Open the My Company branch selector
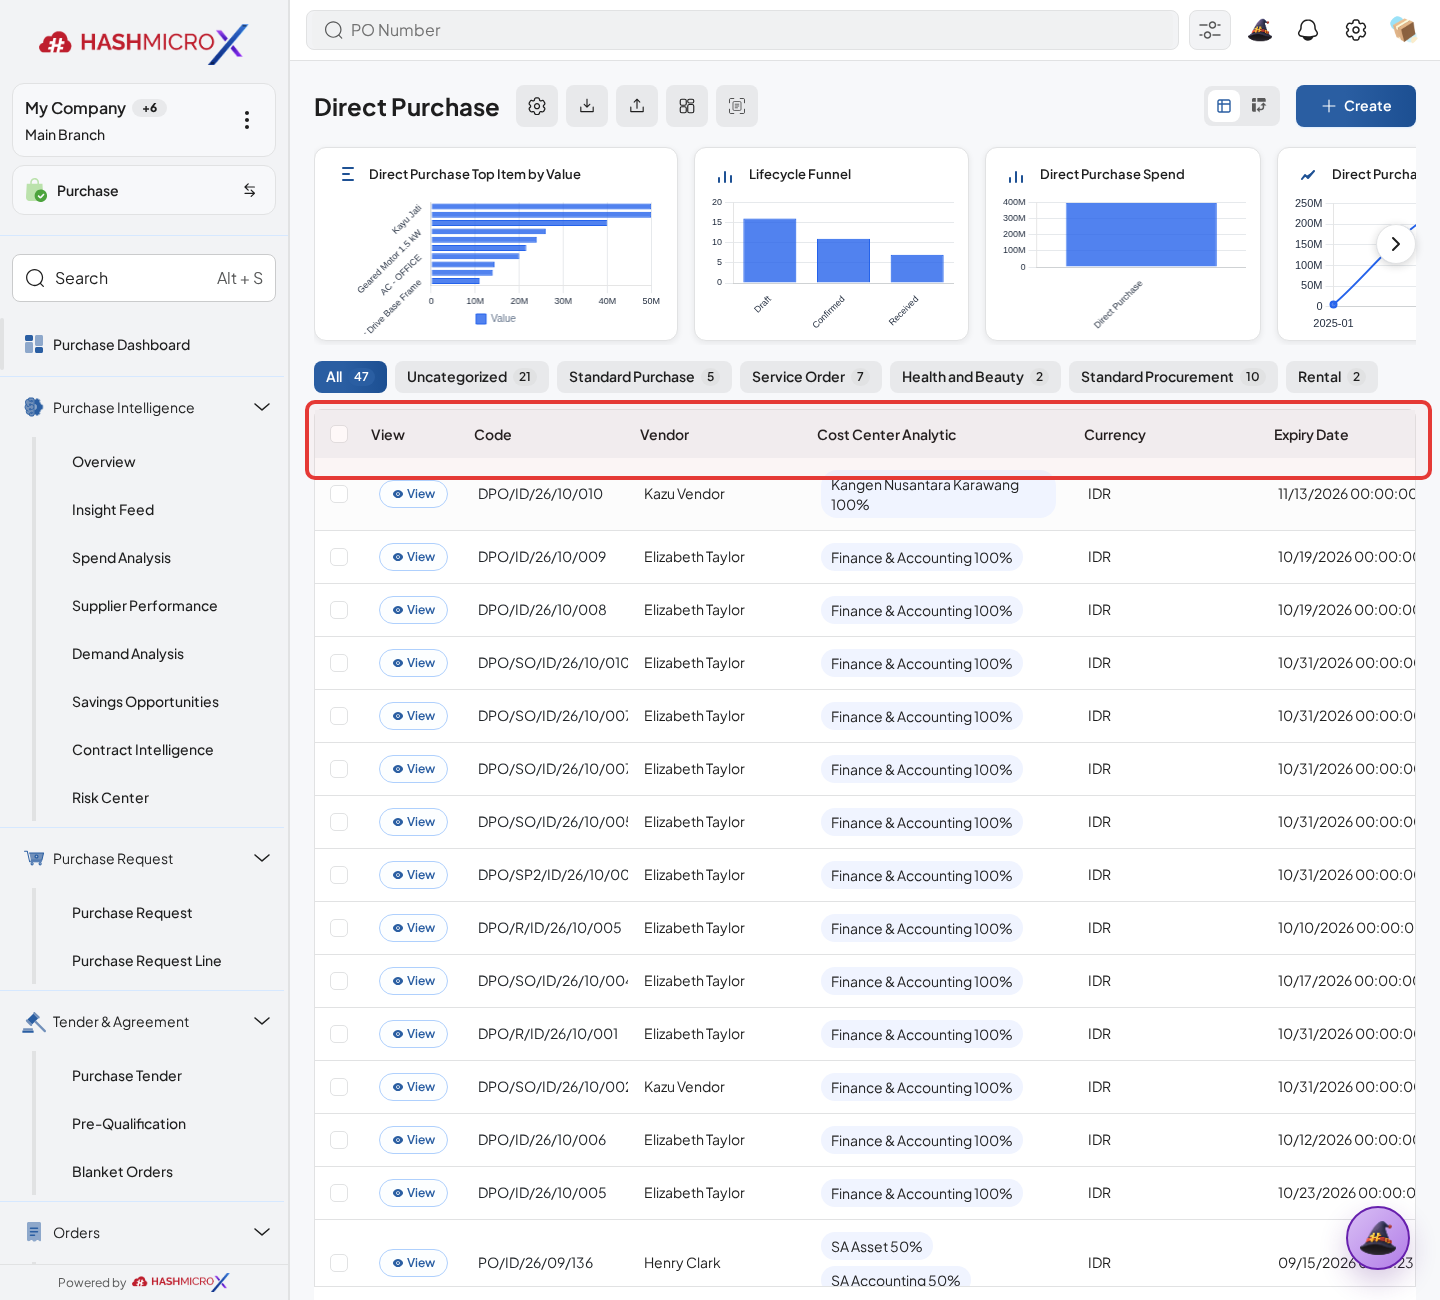Image resolution: width=1440 pixels, height=1300 pixels. (x=144, y=120)
